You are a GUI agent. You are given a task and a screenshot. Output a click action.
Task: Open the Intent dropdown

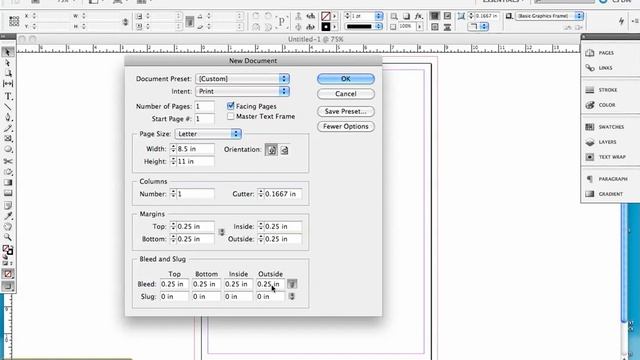[x=242, y=91]
